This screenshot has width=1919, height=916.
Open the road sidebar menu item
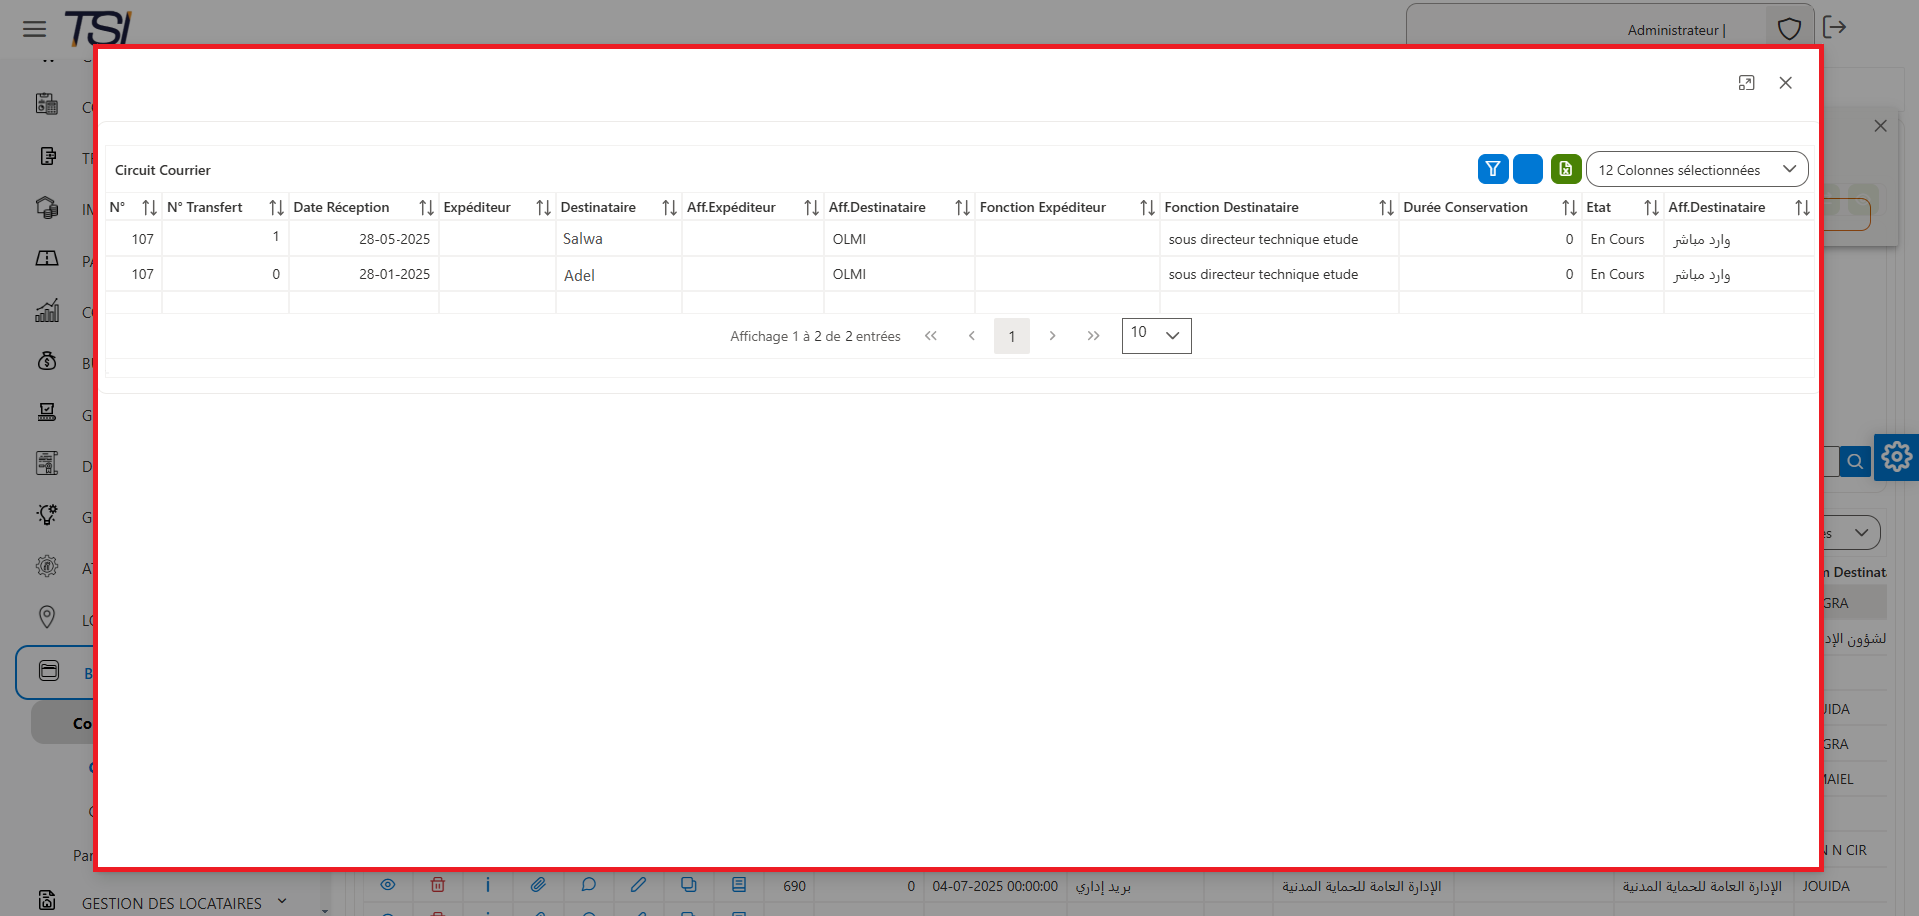click(47, 259)
